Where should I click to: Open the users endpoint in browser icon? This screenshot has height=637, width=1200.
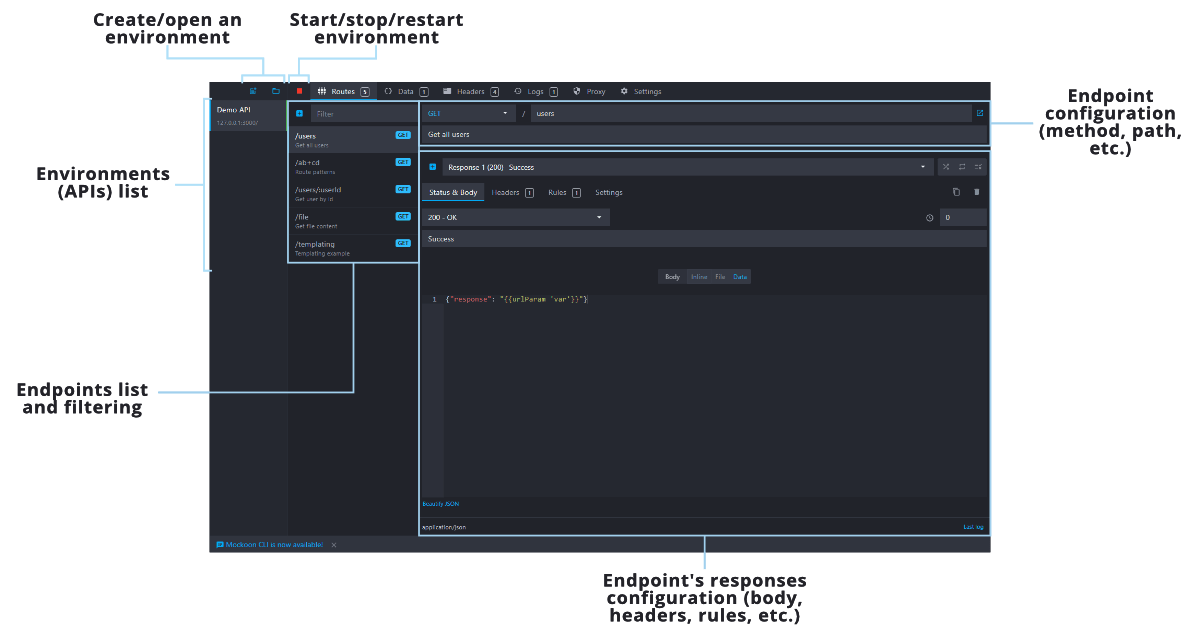click(980, 113)
